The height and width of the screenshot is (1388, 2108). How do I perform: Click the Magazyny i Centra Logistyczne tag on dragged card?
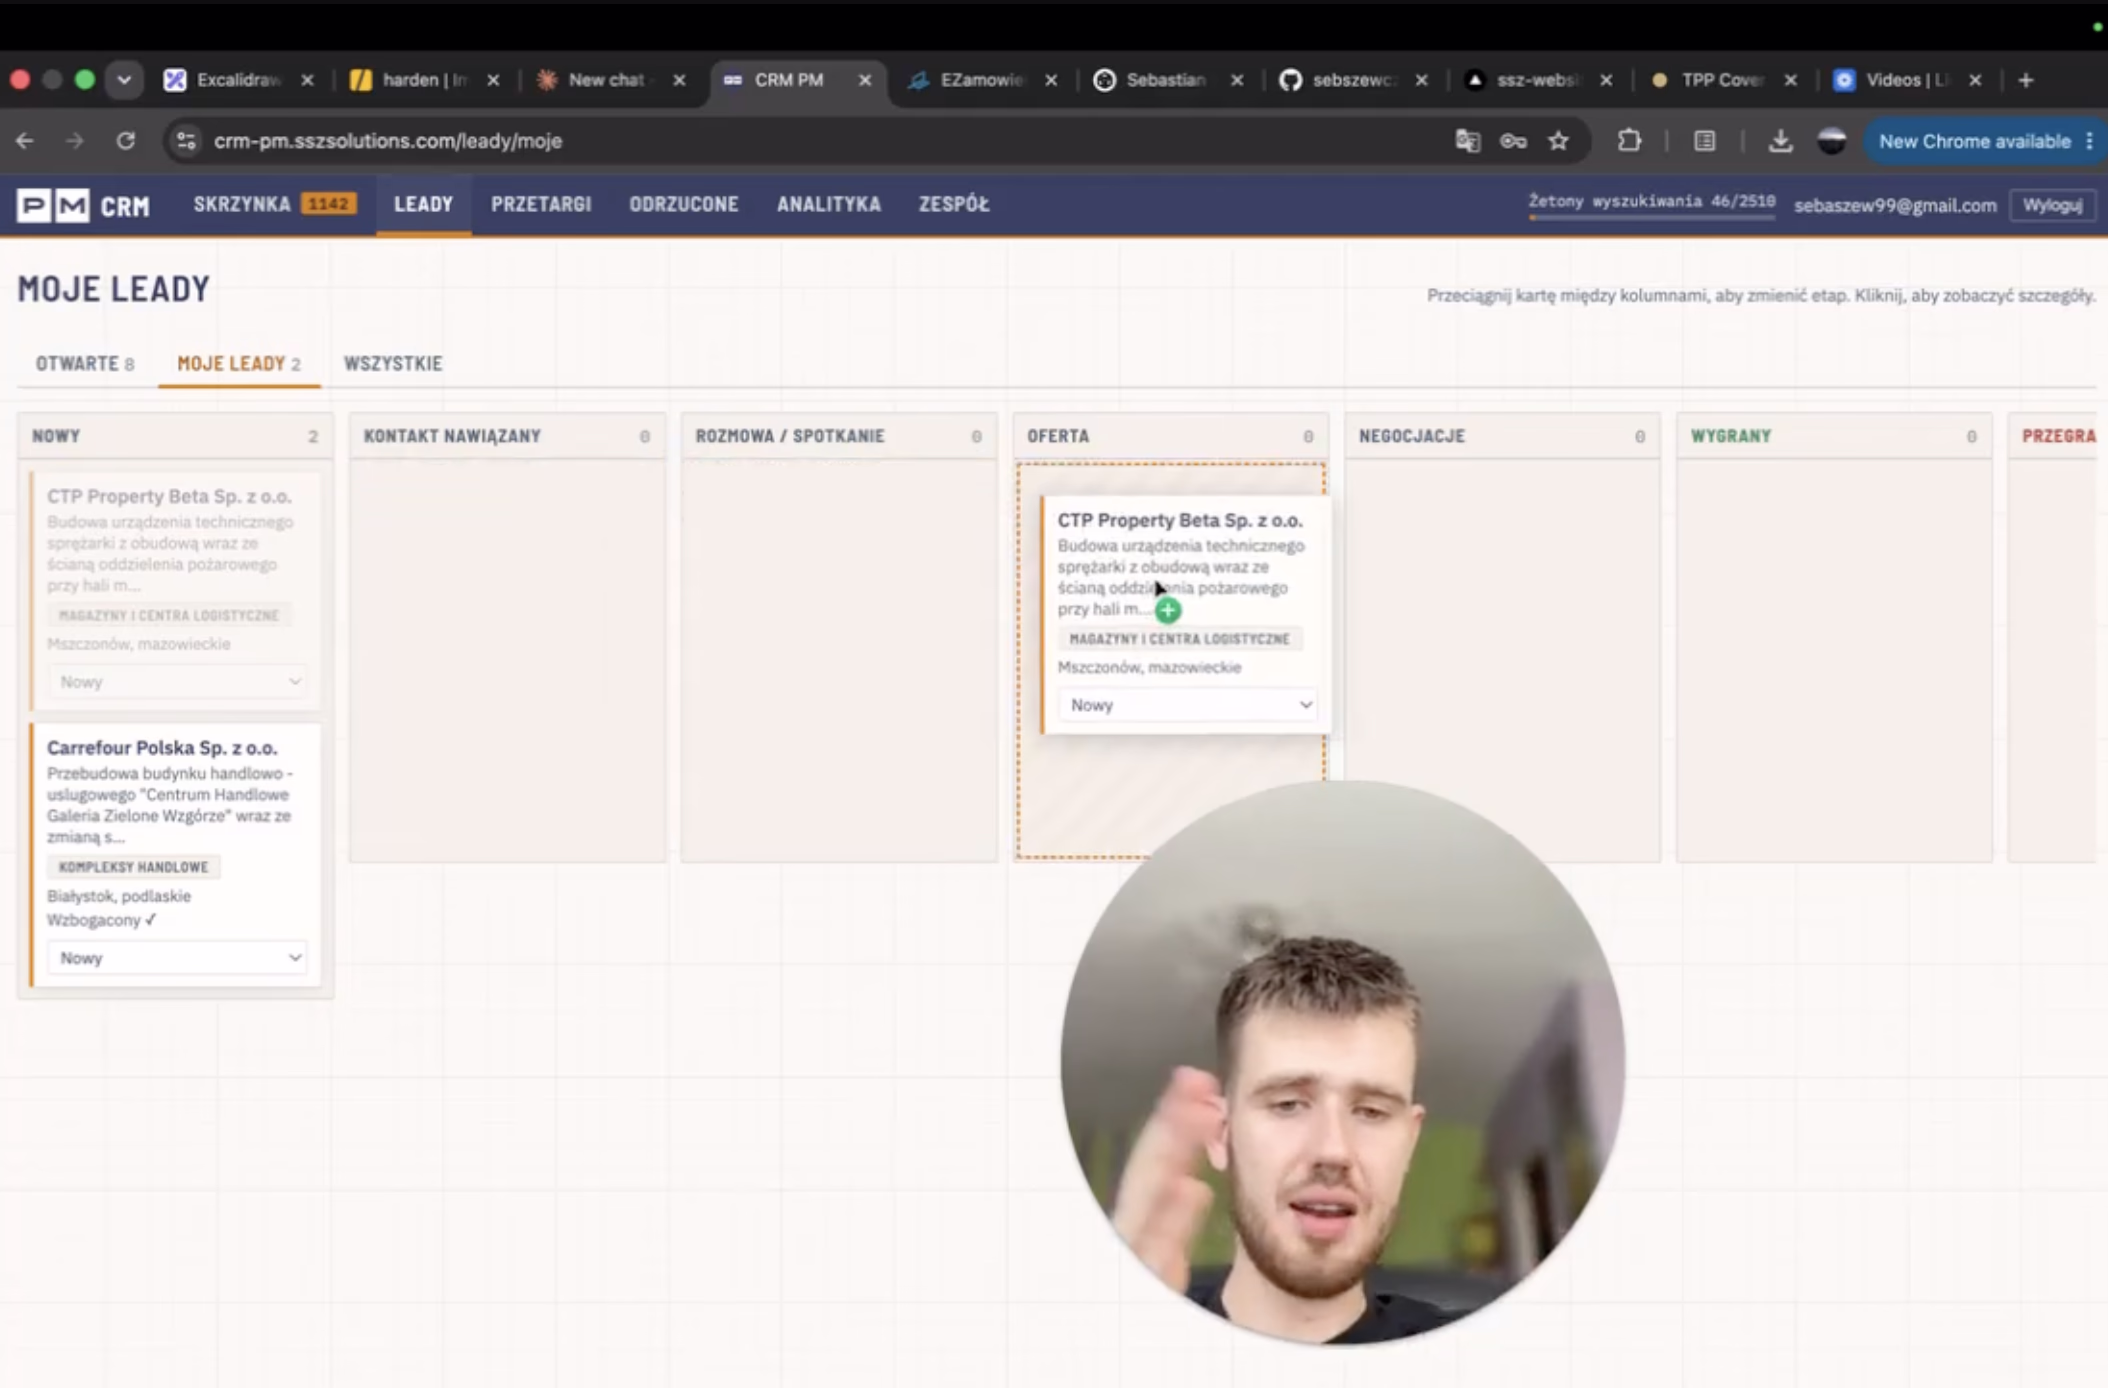1180,639
